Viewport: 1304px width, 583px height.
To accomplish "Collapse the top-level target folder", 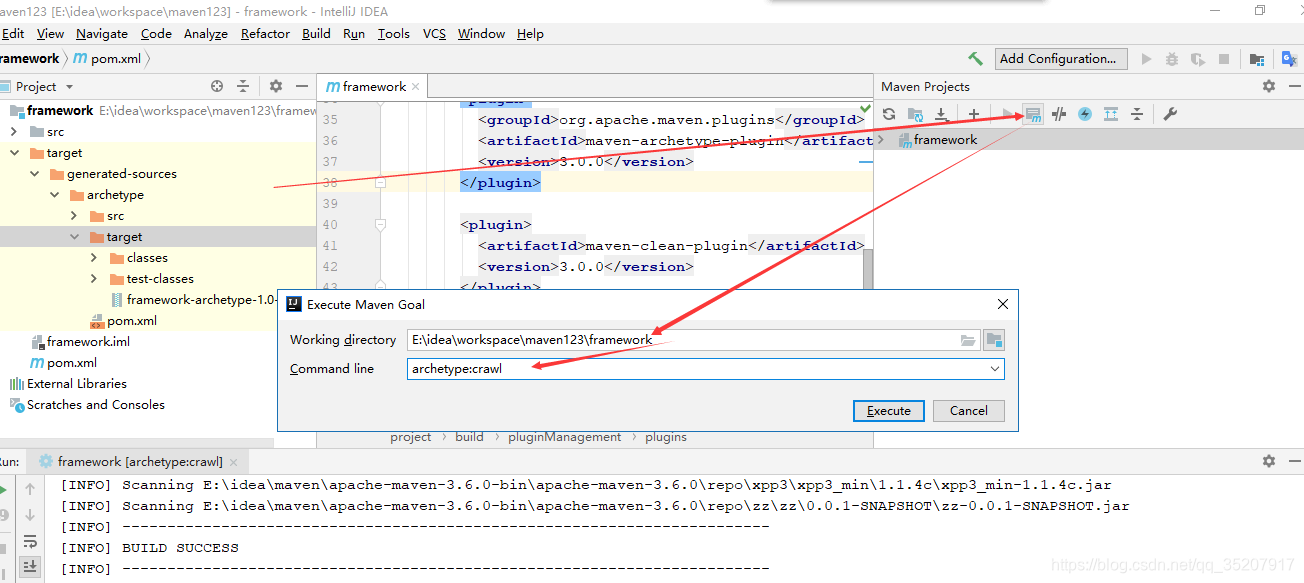I will (14, 153).
